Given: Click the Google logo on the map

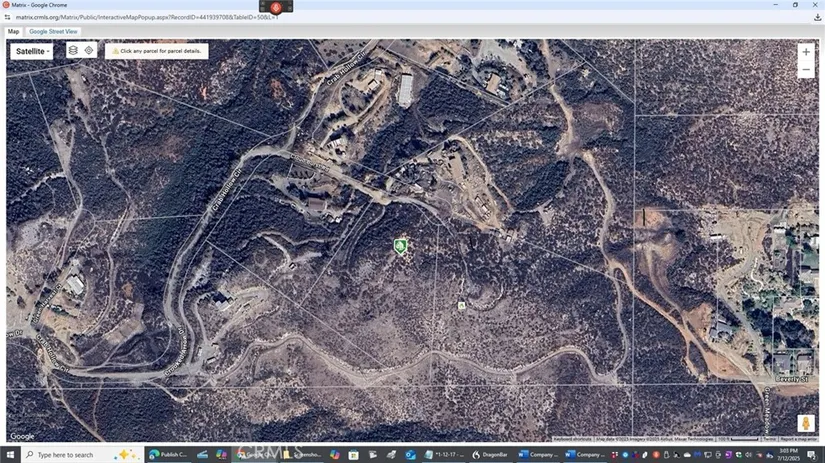Looking at the screenshot, I should coord(22,436).
